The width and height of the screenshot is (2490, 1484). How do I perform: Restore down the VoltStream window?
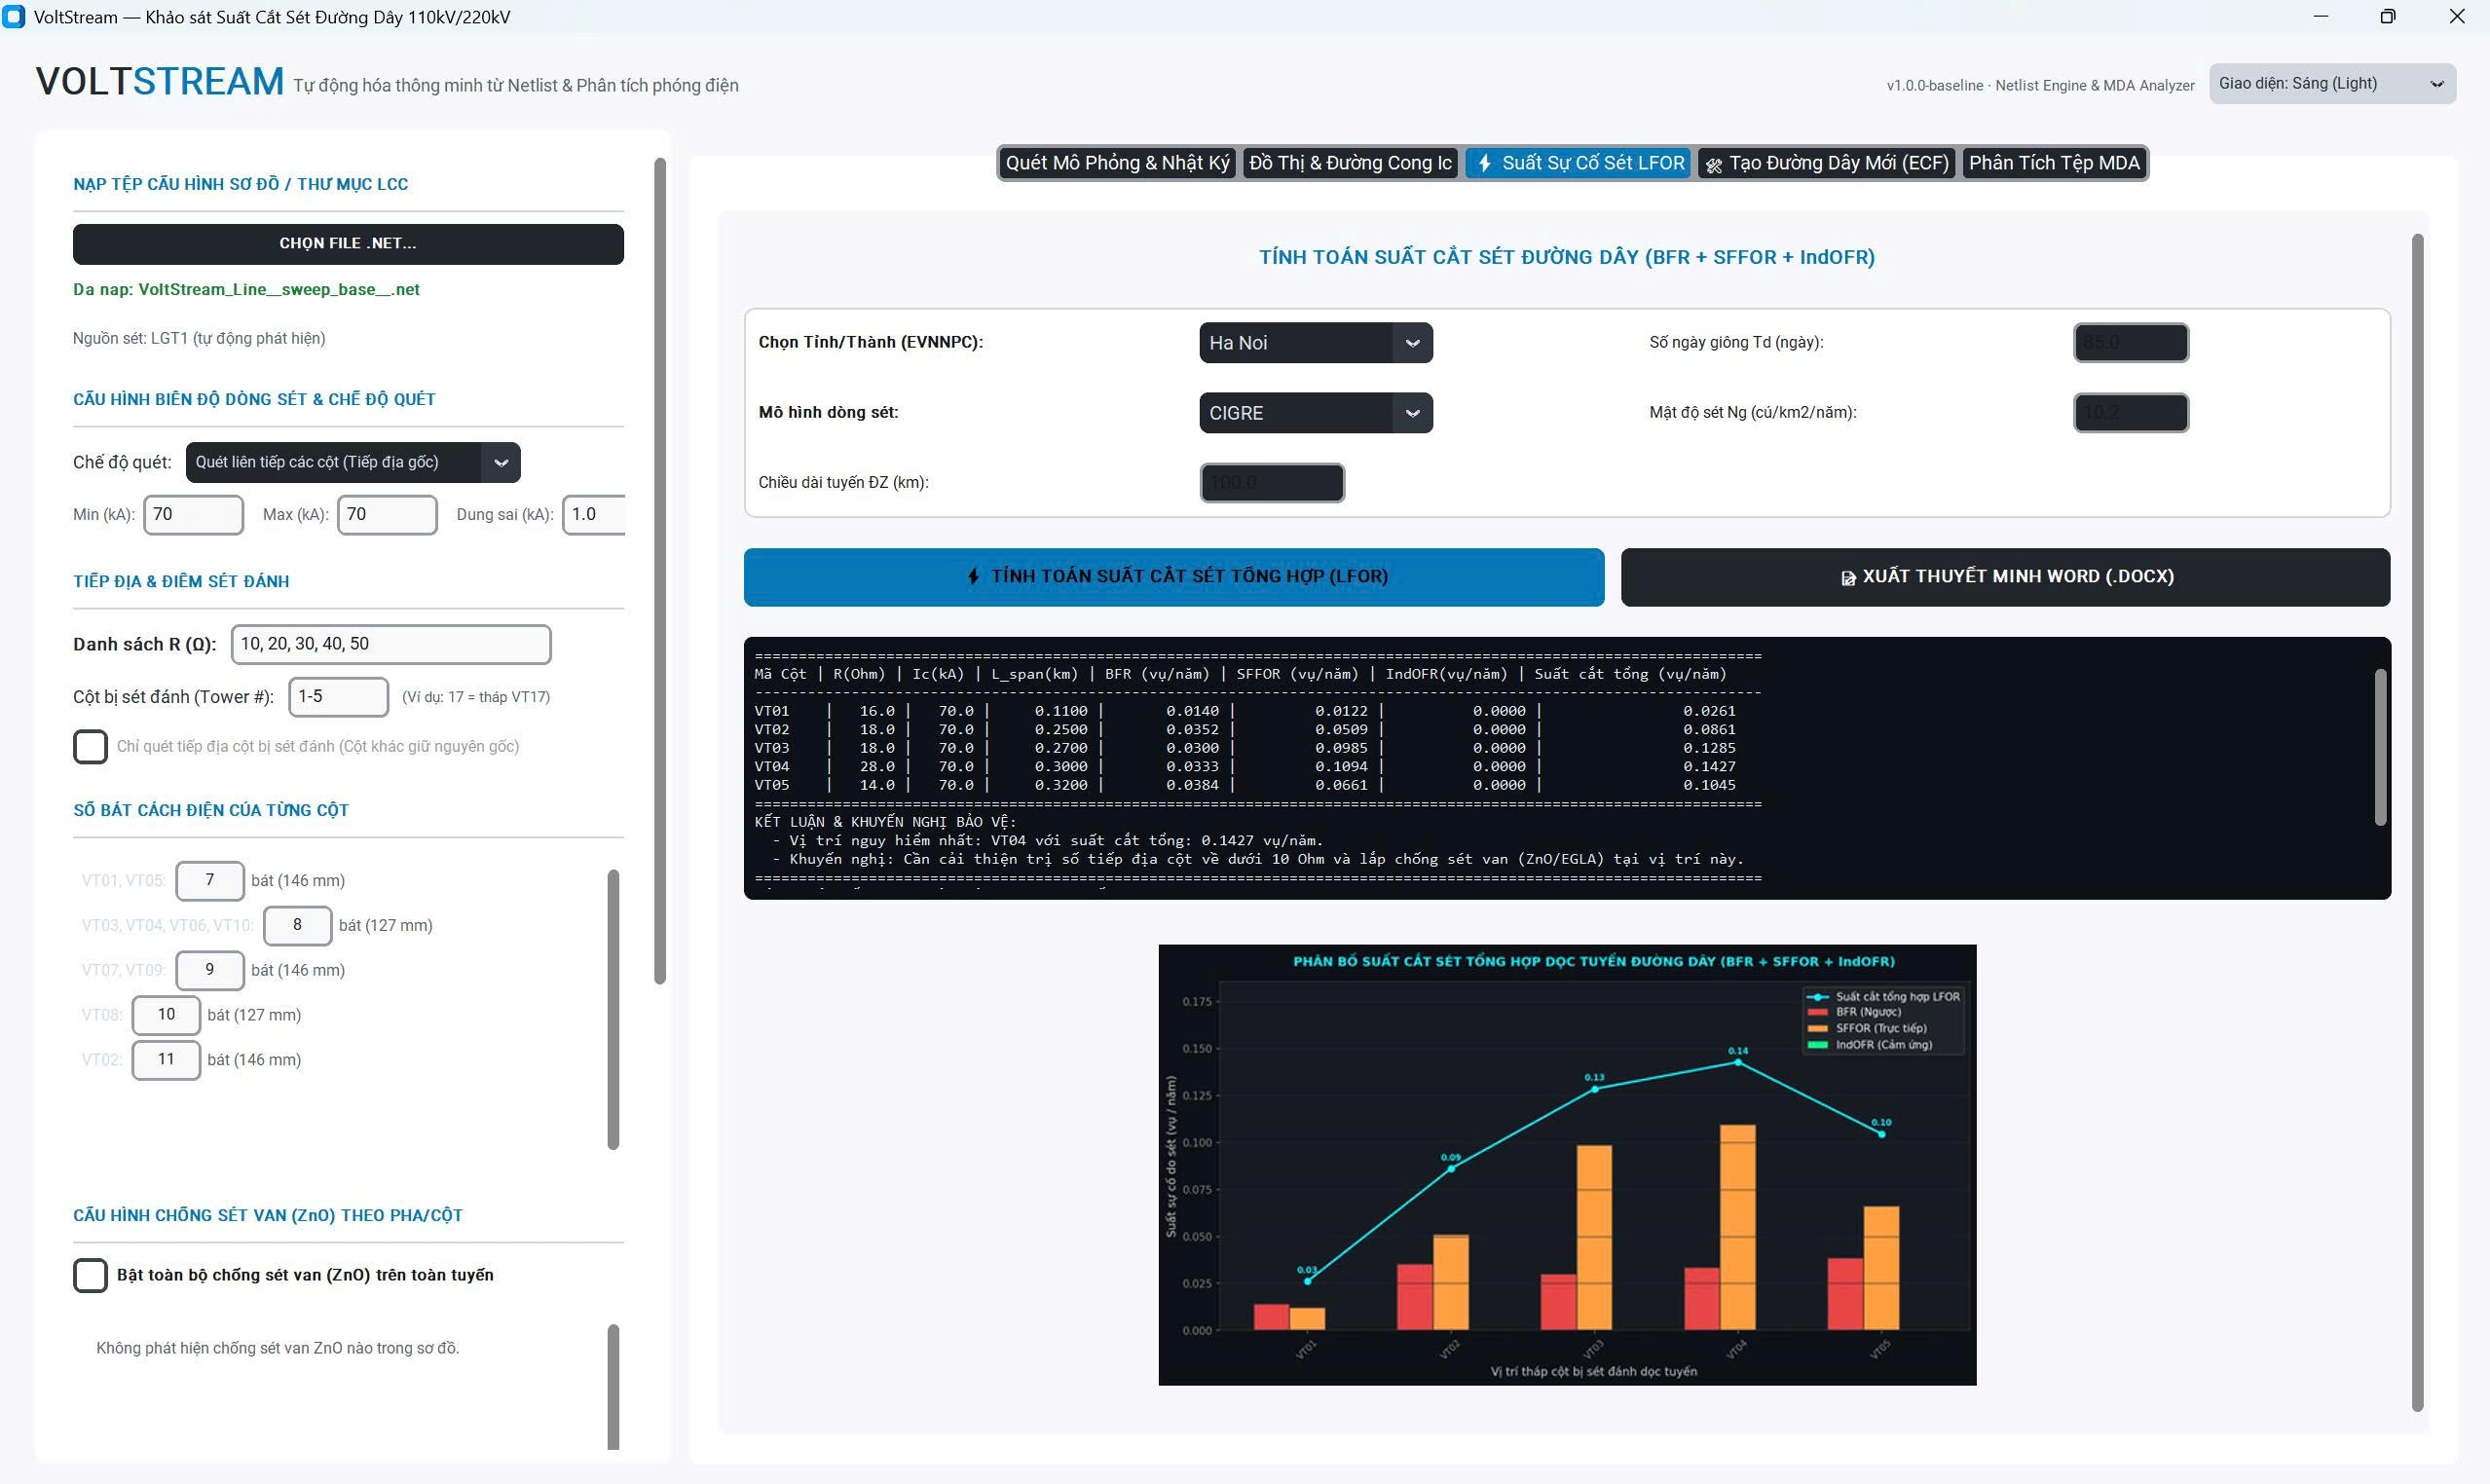tap(2387, 16)
